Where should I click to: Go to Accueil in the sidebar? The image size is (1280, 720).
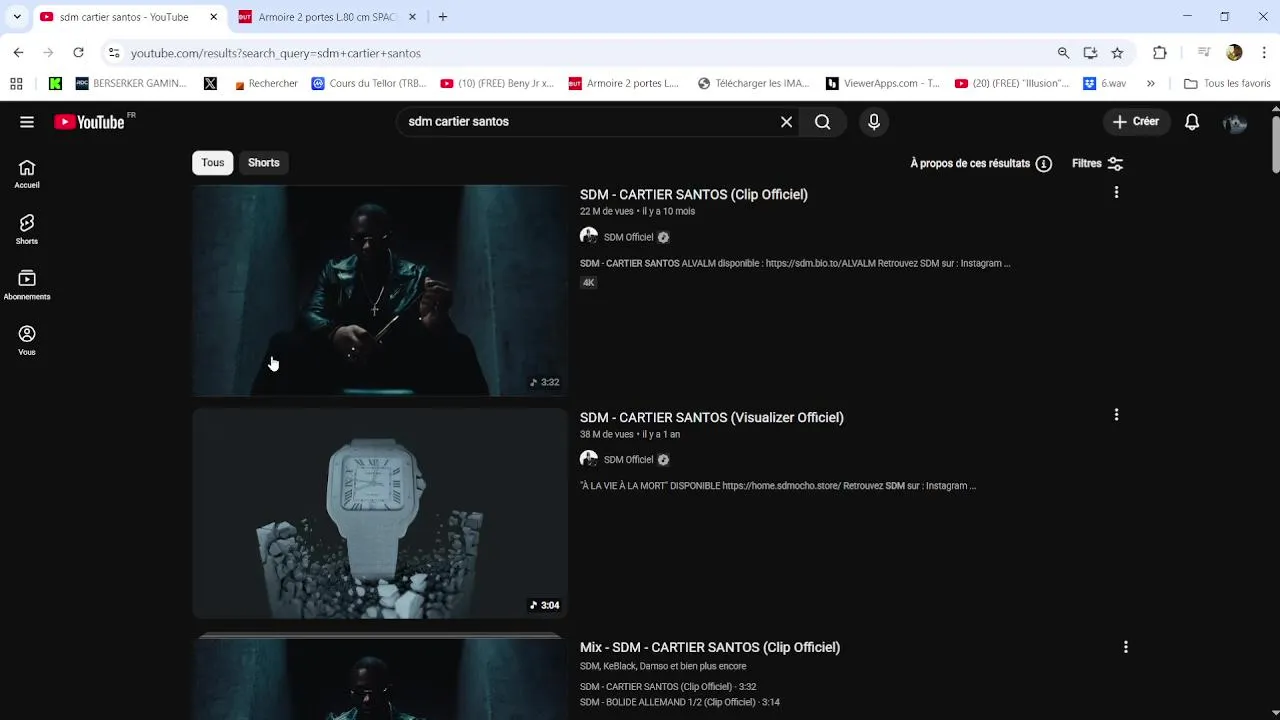[x=27, y=174]
